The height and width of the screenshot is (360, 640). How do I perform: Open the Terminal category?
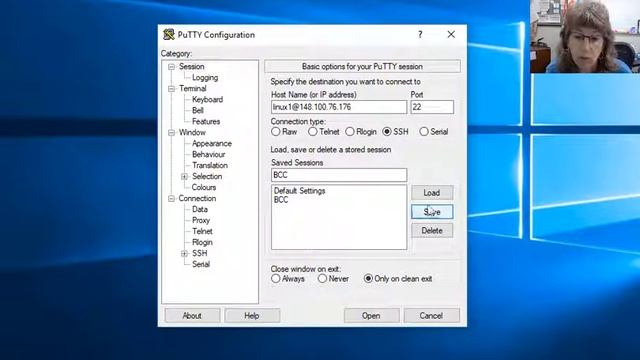point(193,89)
